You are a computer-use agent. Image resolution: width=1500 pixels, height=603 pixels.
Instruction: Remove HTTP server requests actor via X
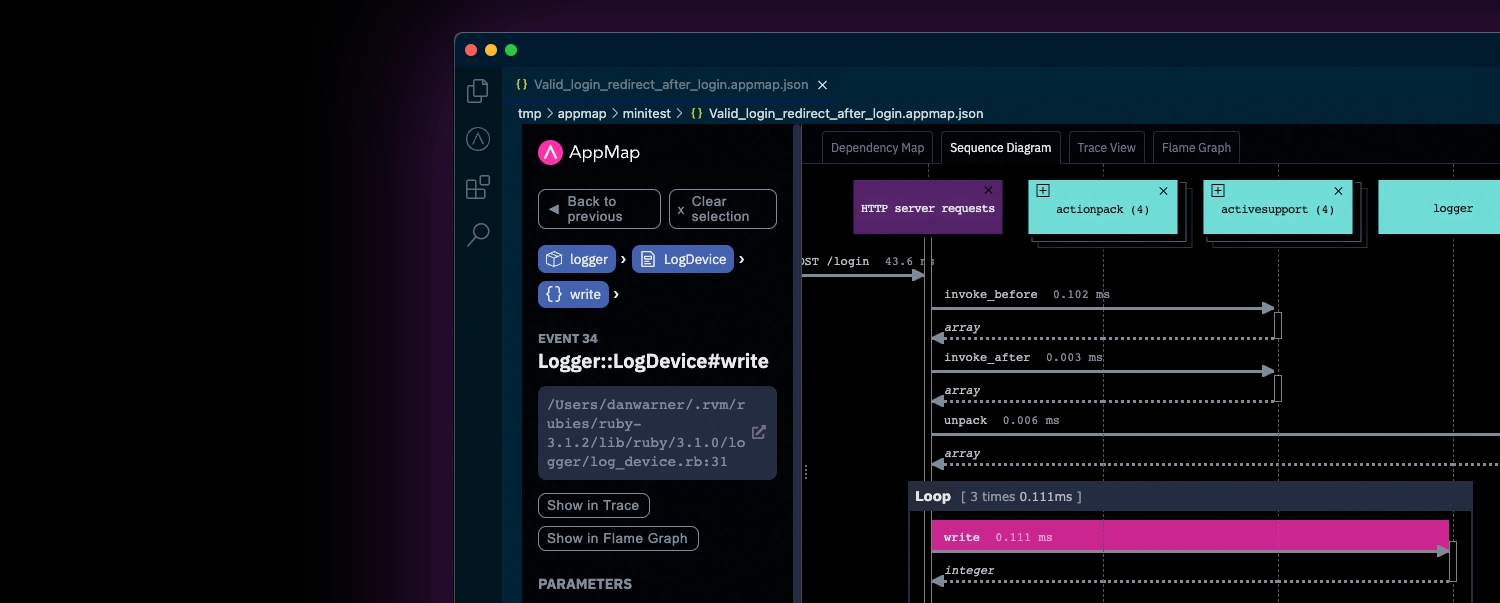tap(988, 190)
